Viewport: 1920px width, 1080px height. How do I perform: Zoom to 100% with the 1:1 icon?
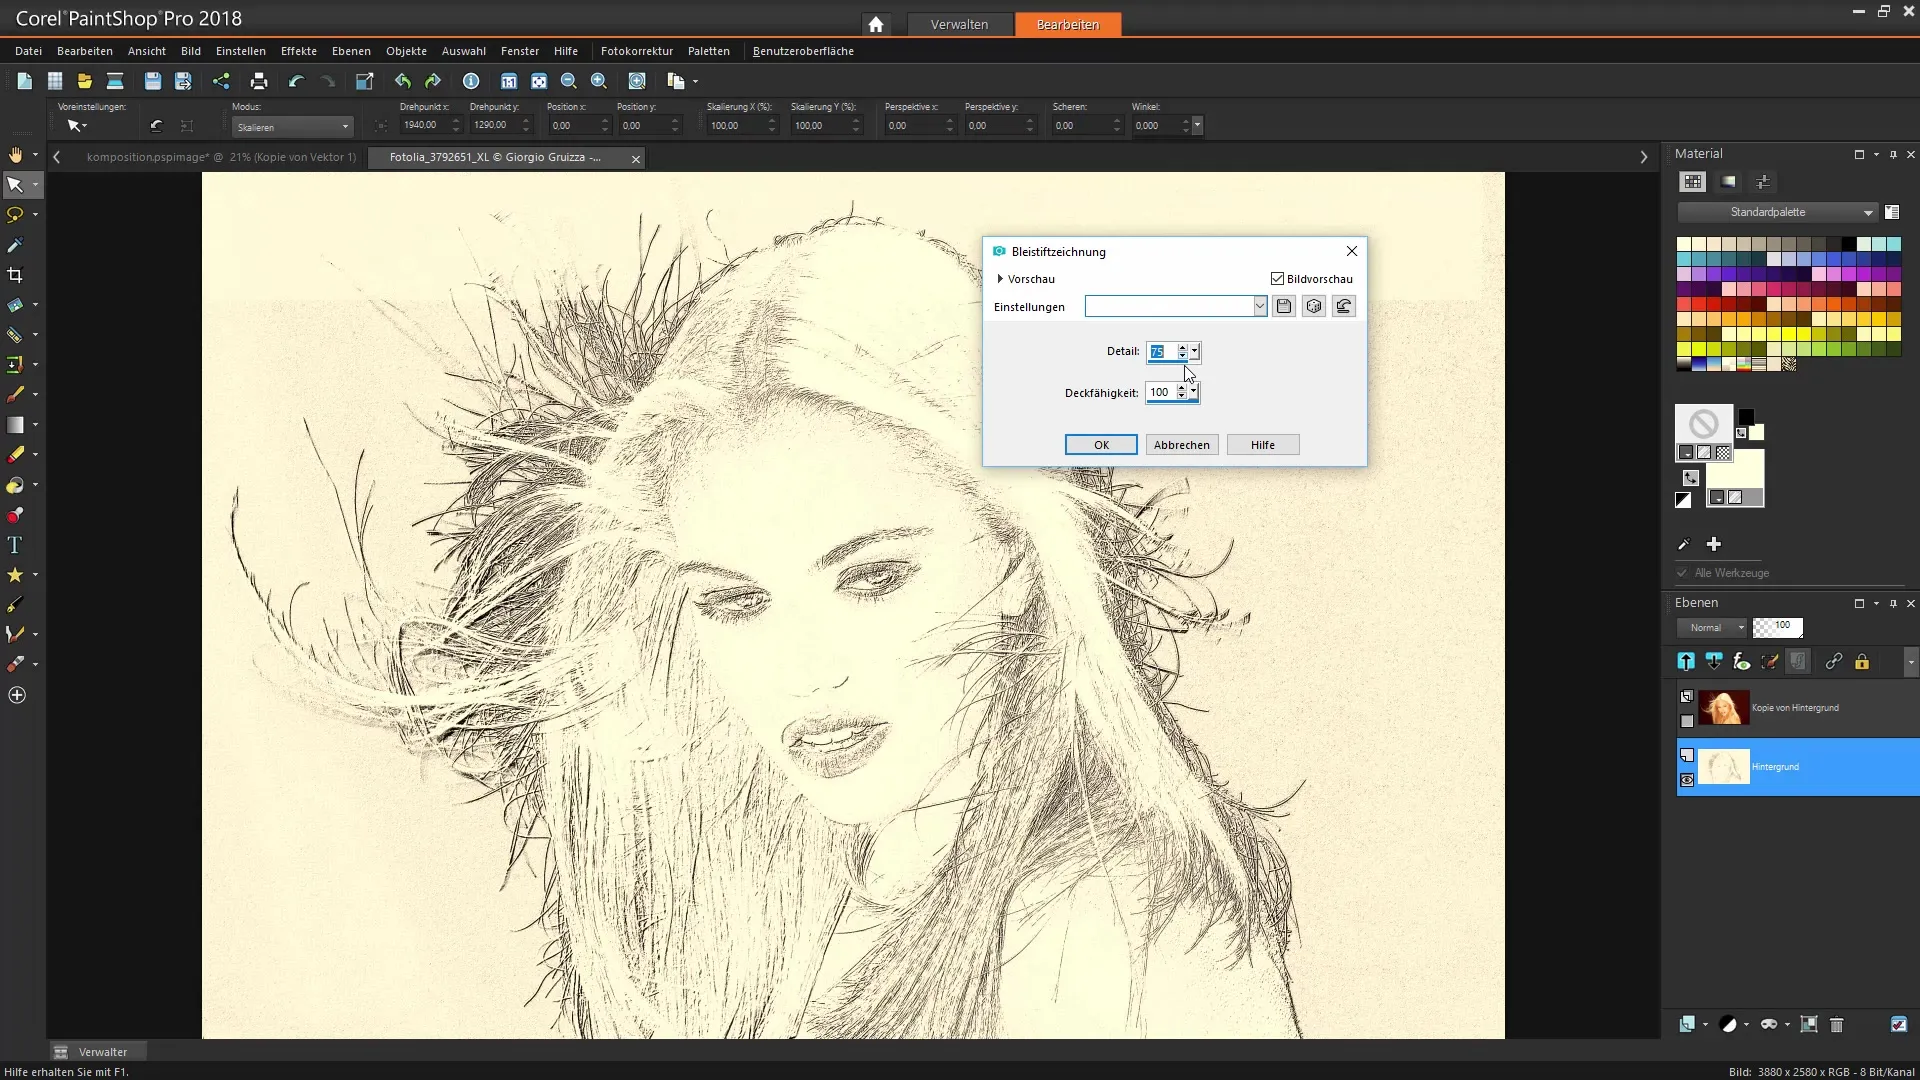pos(509,81)
